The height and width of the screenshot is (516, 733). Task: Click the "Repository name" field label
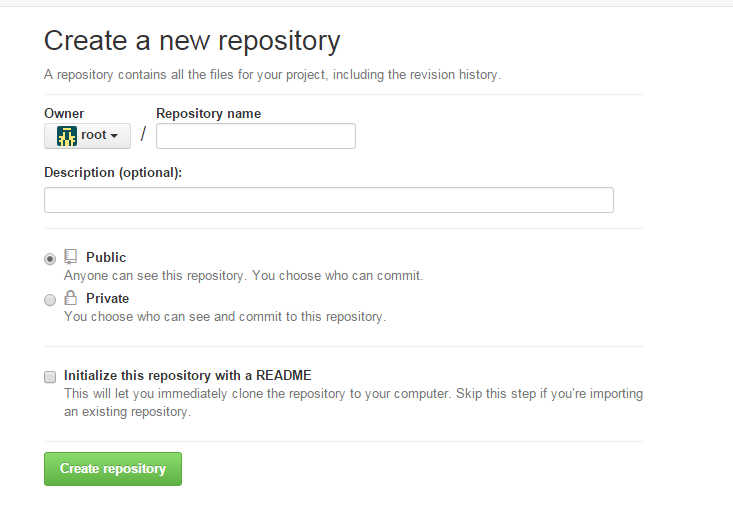tap(208, 114)
